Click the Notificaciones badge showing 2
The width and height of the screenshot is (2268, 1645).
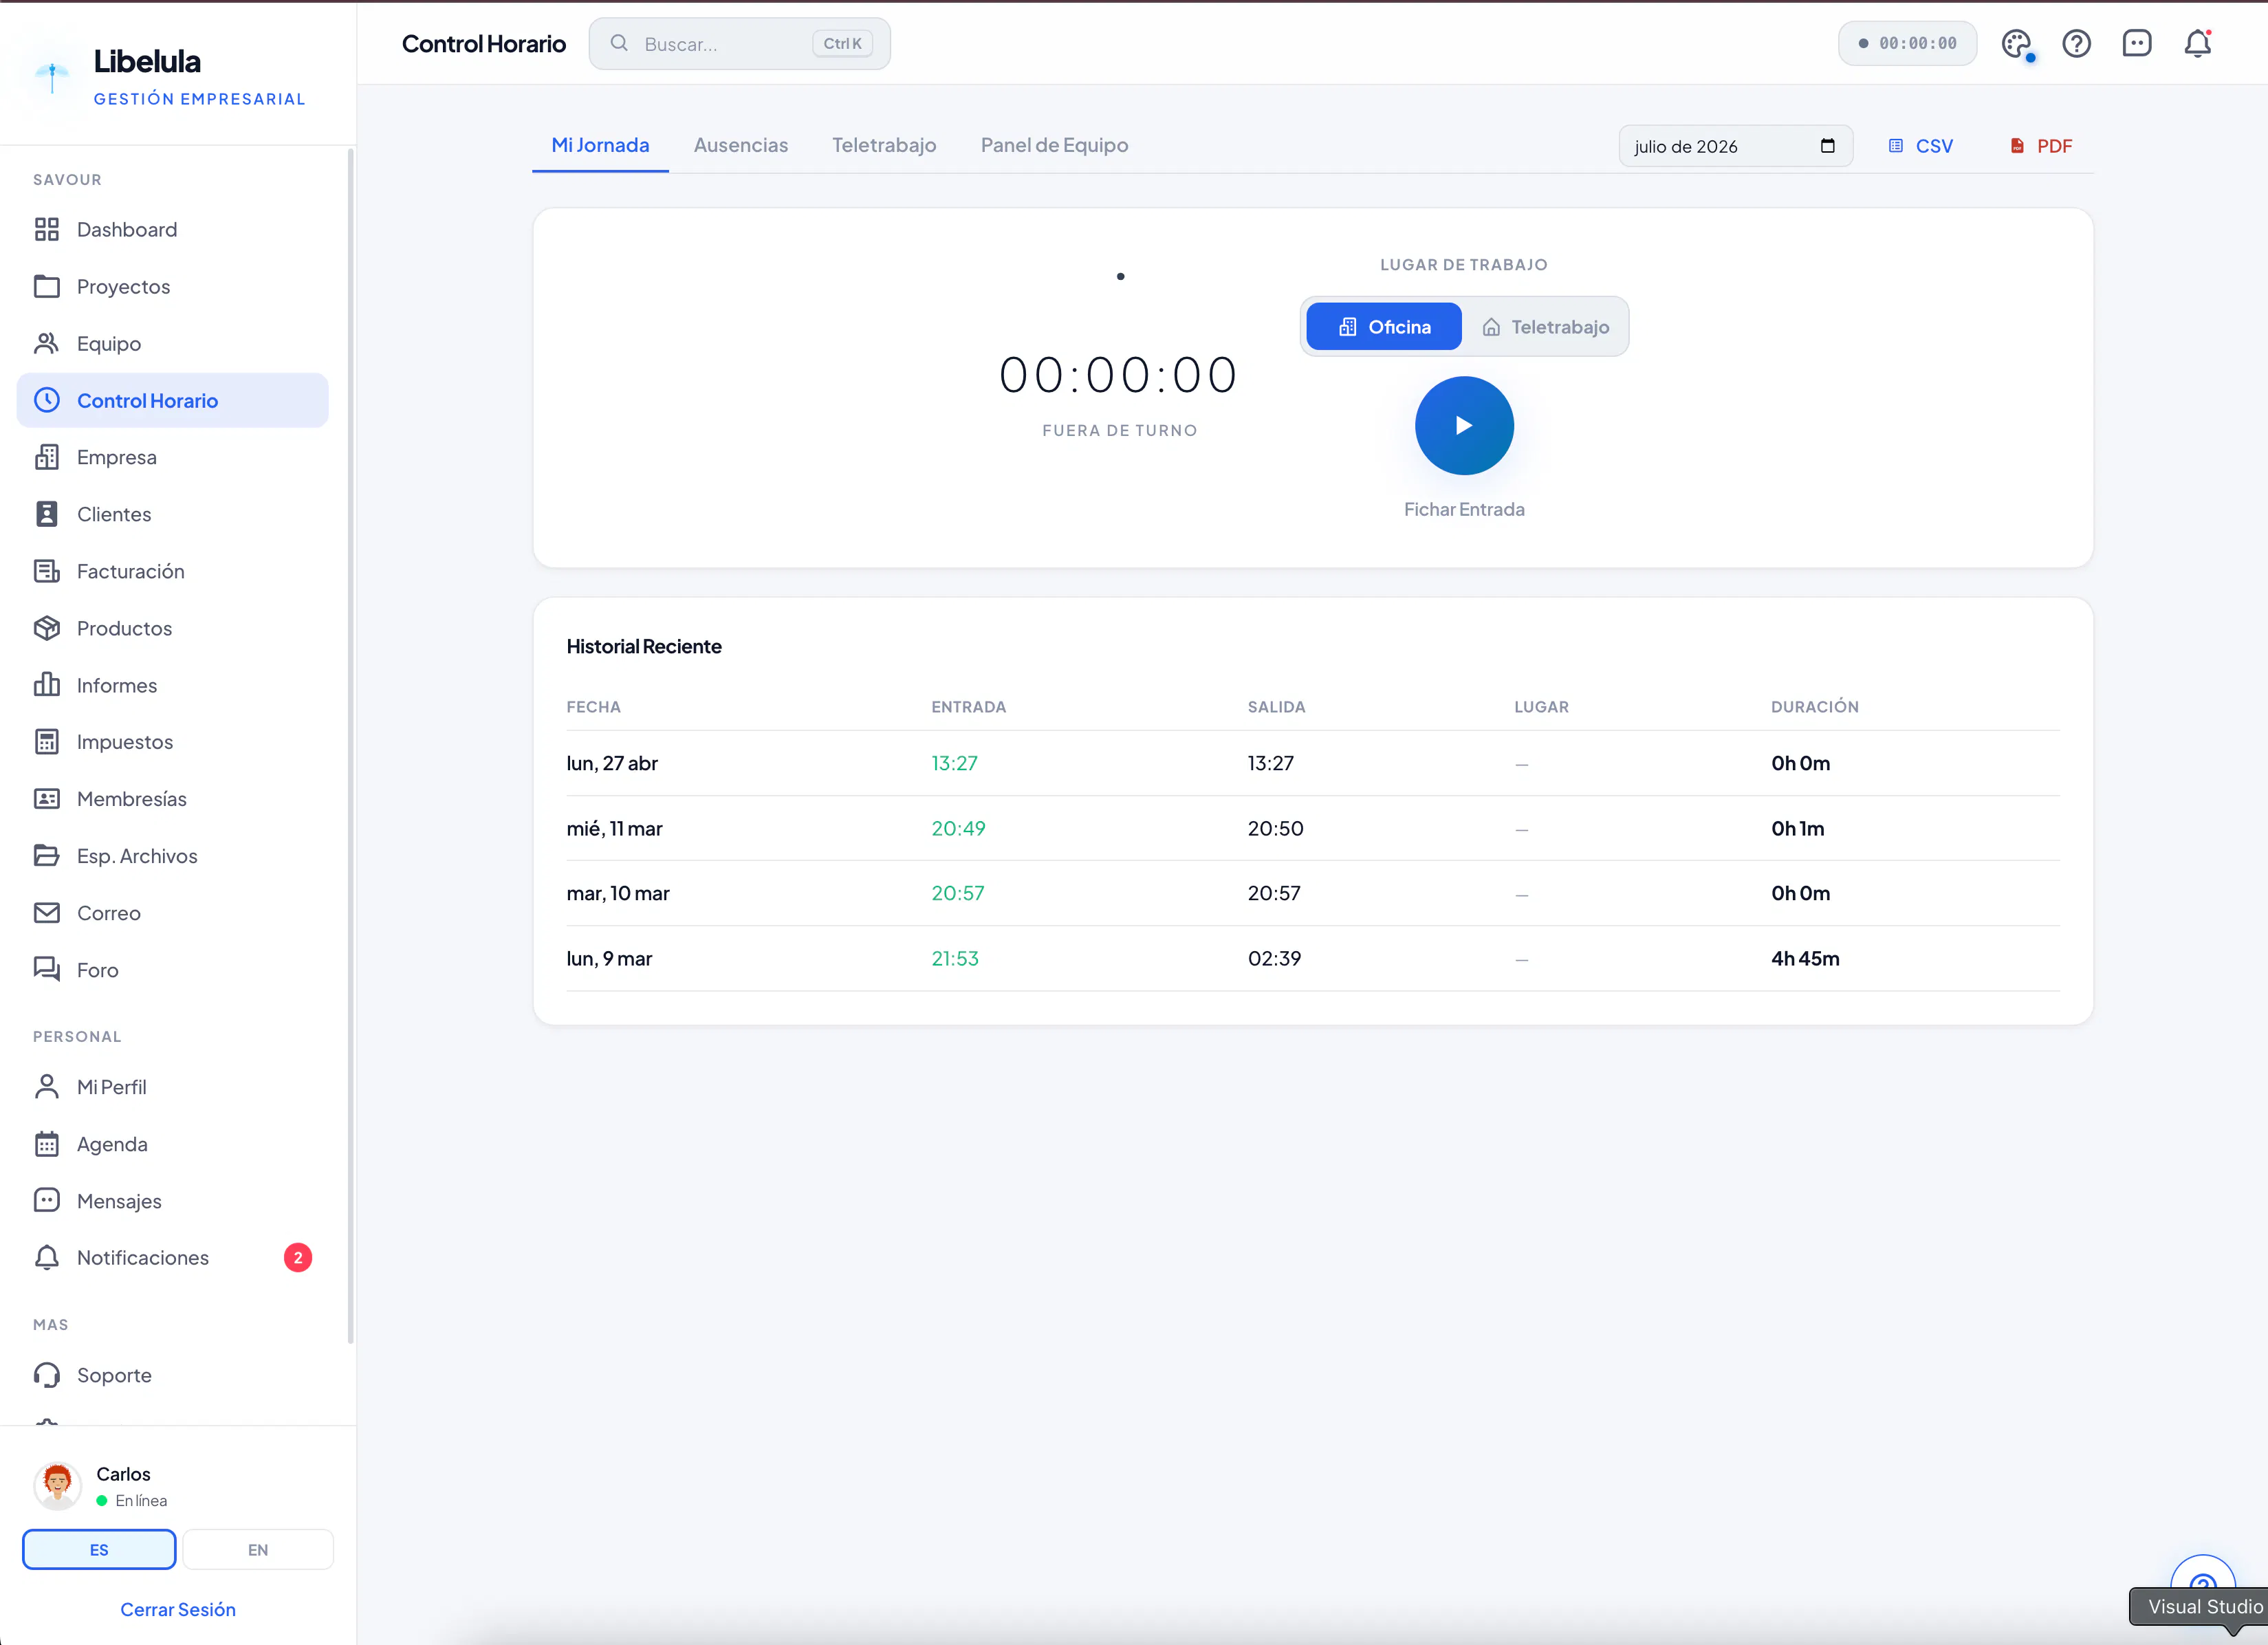pos(298,1257)
